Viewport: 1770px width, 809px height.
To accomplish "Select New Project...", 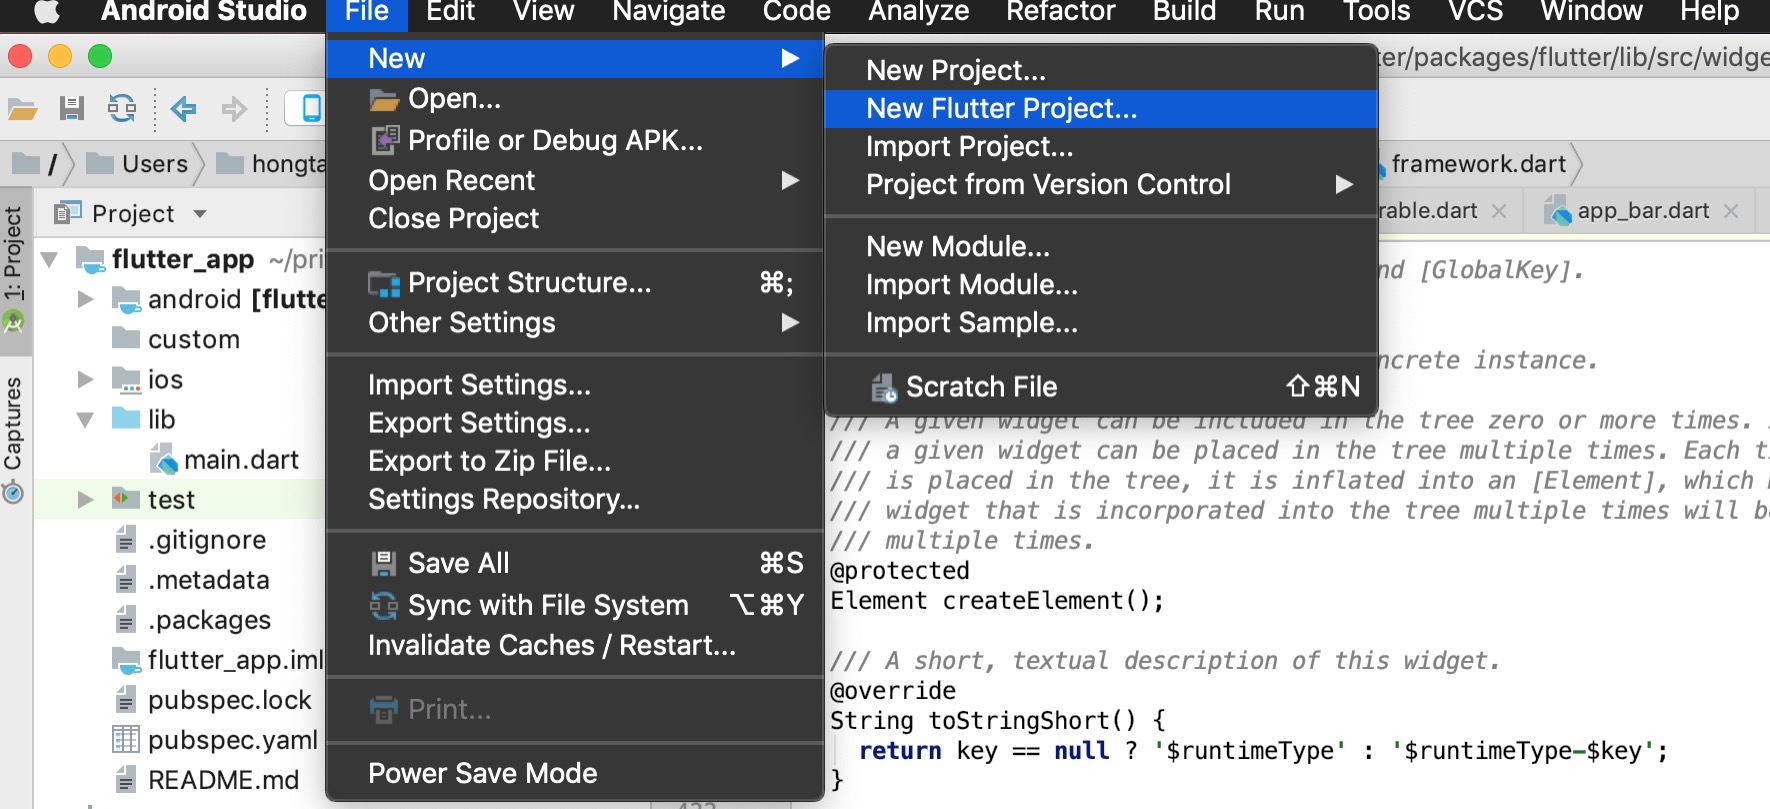I will [x=1101, y=71].
